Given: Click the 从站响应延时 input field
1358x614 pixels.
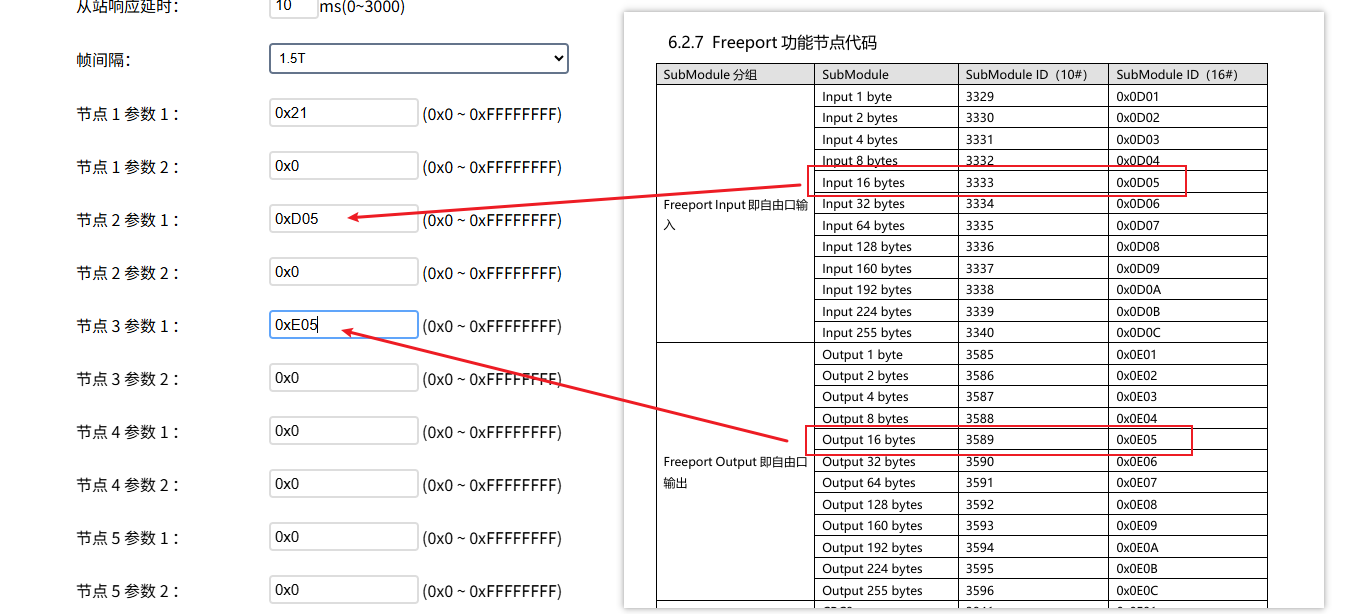Looking at the screenshot, I should [293, 7].
